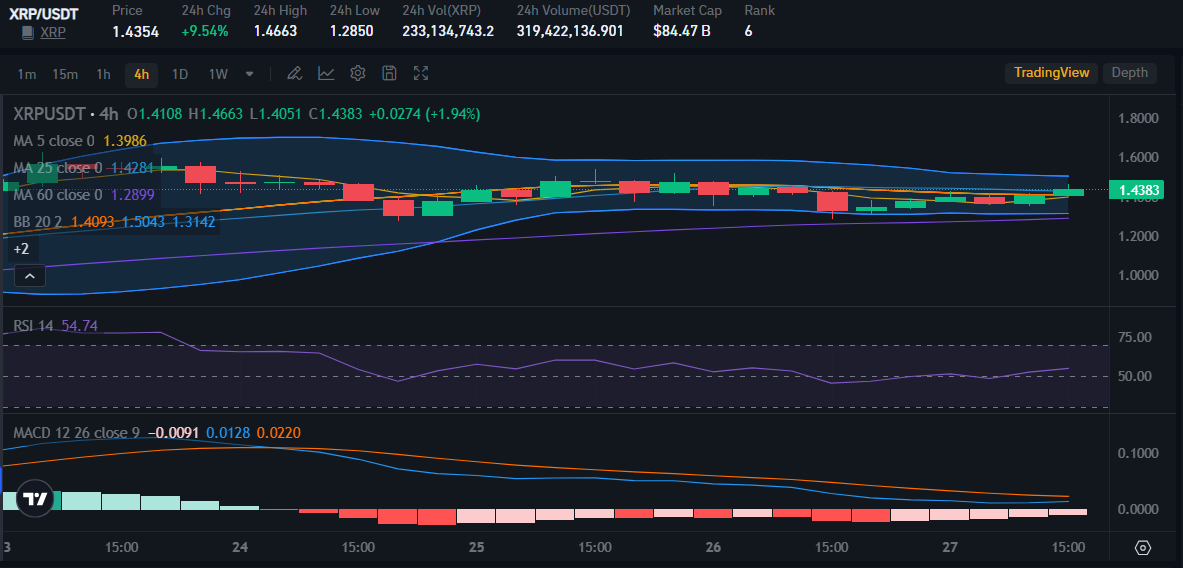1183x568 pixels.
Task: Select the MA 25 close indicator label
Action: 57,167
